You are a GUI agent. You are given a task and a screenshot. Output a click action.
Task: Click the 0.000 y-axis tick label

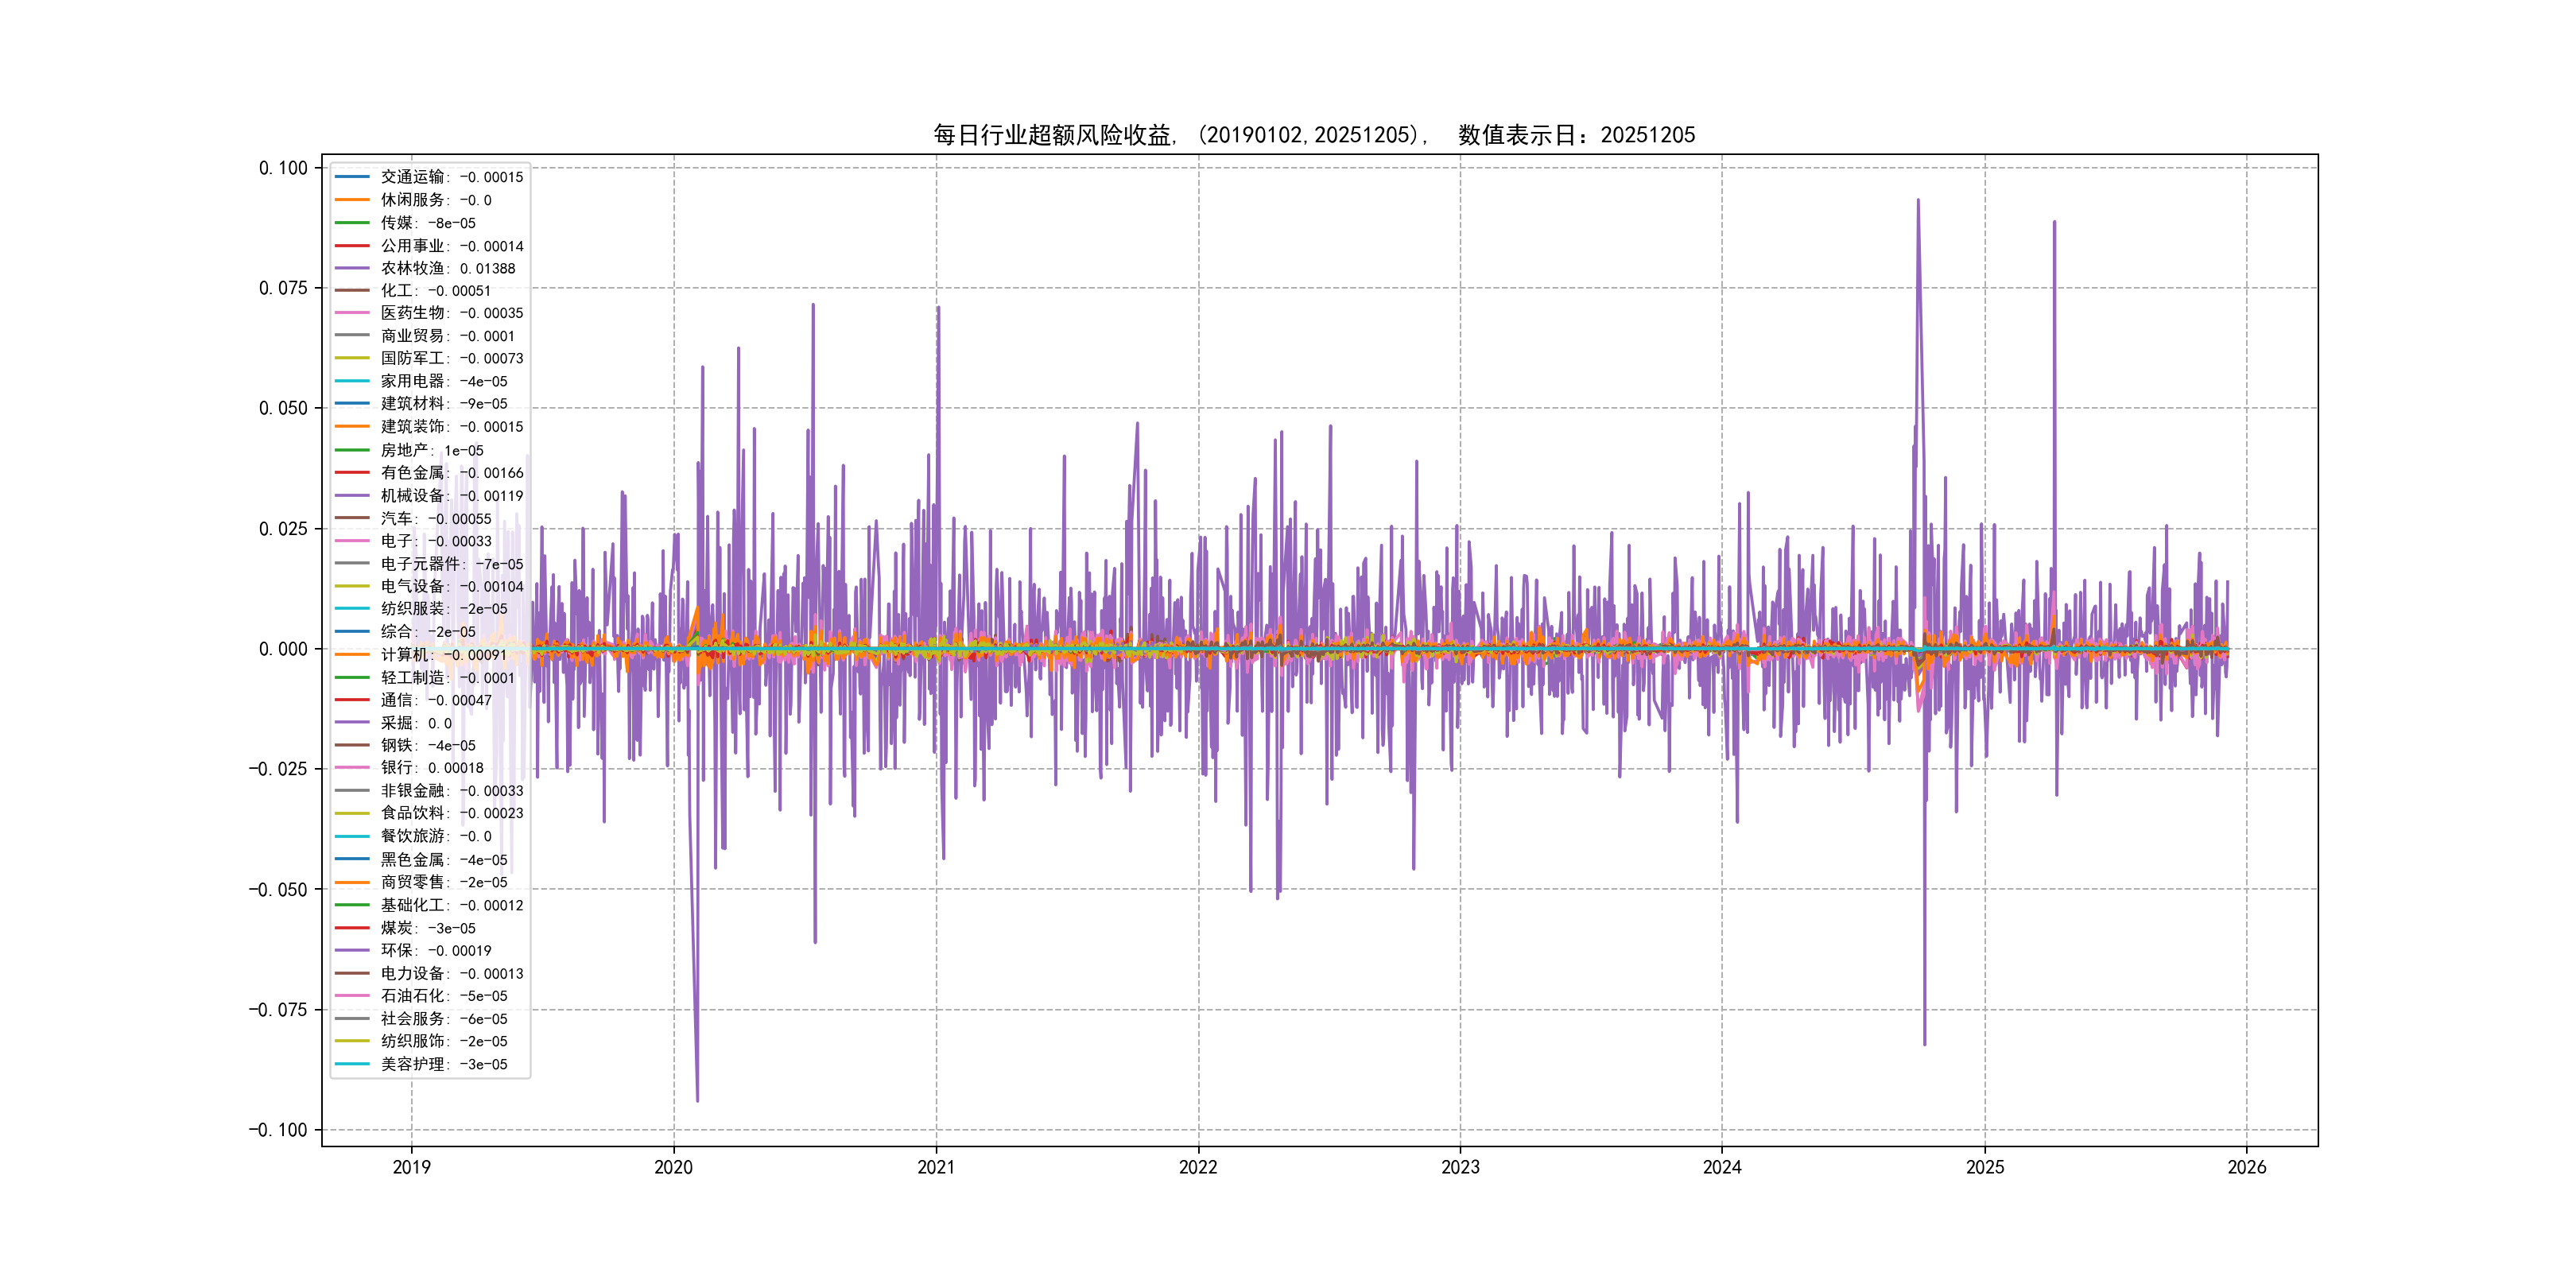click(x=283, y=649)
